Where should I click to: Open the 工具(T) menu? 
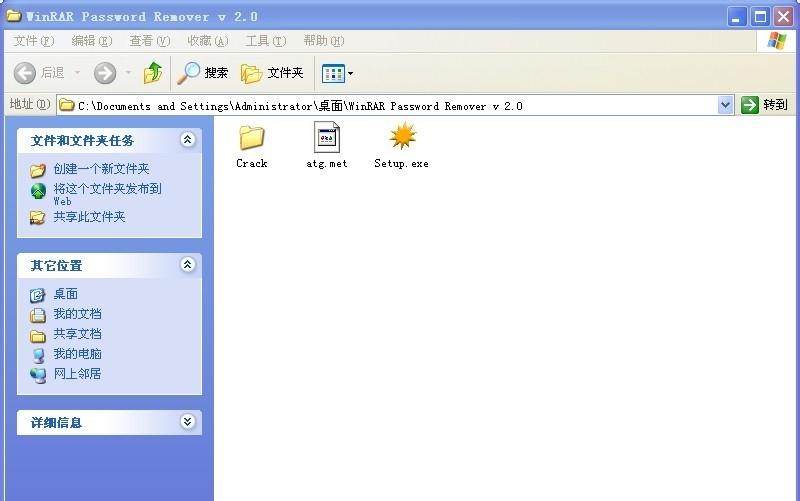coord(266,41)
